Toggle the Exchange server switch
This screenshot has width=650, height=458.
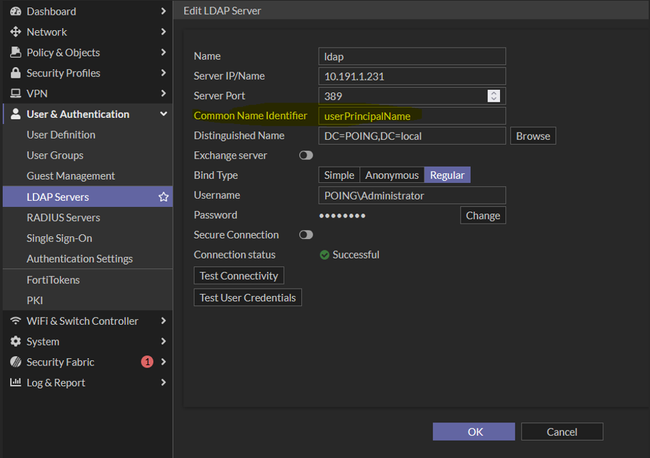click(x=306, y=155)
